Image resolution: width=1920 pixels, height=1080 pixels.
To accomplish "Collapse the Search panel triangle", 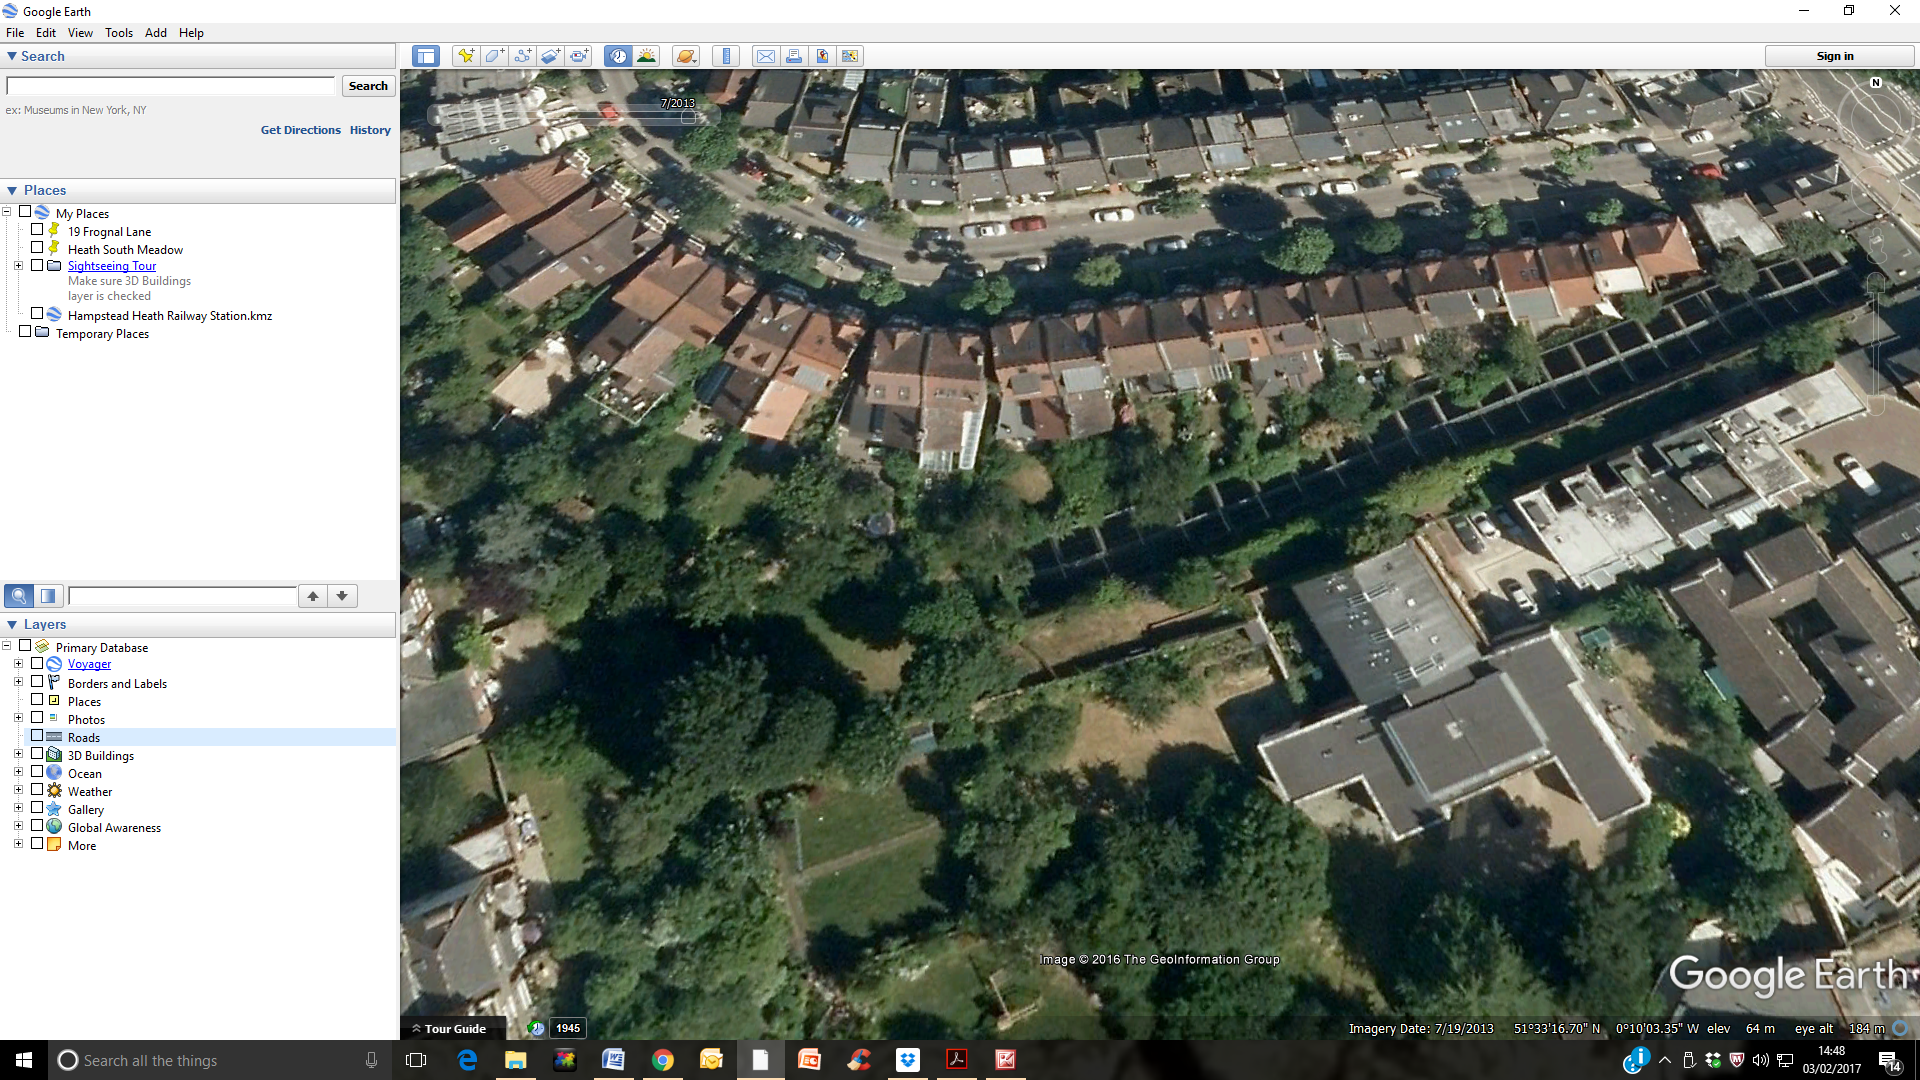I will pos(12,56).
